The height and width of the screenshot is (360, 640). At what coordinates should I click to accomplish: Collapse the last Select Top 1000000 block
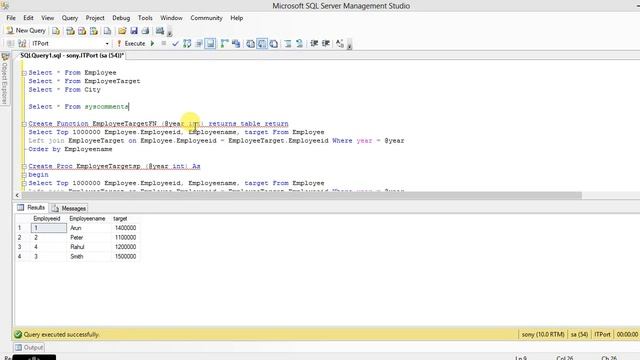click(24, 184)
